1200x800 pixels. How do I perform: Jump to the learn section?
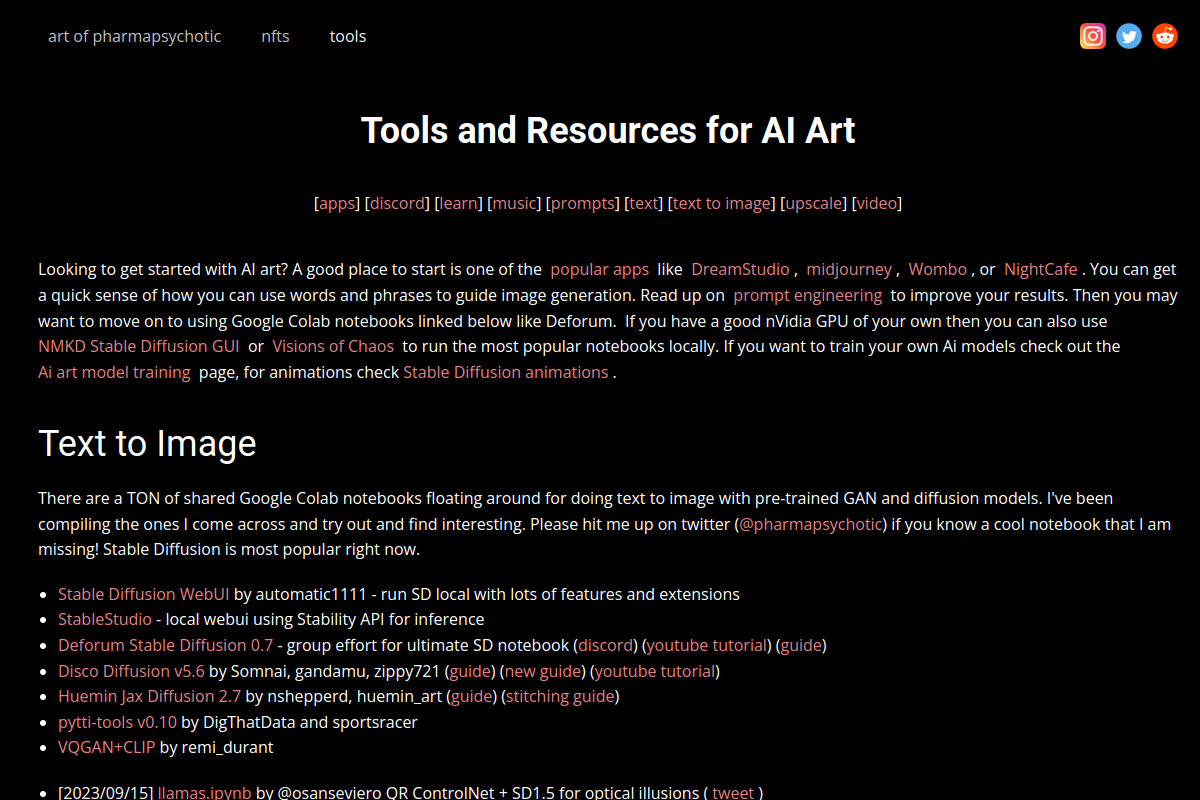coord(459,203)
